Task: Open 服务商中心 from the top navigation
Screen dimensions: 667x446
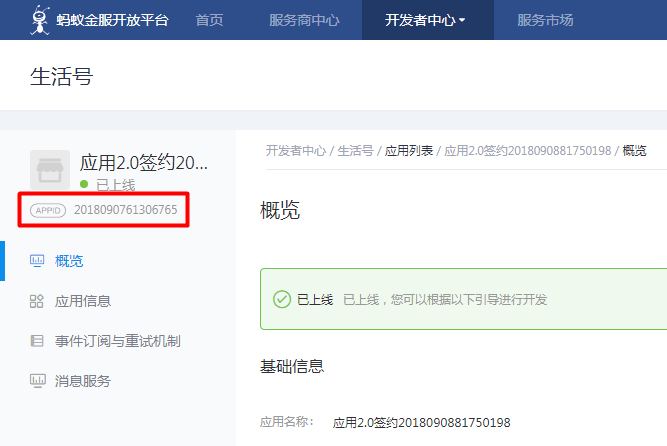Action: tap(304, 20)
